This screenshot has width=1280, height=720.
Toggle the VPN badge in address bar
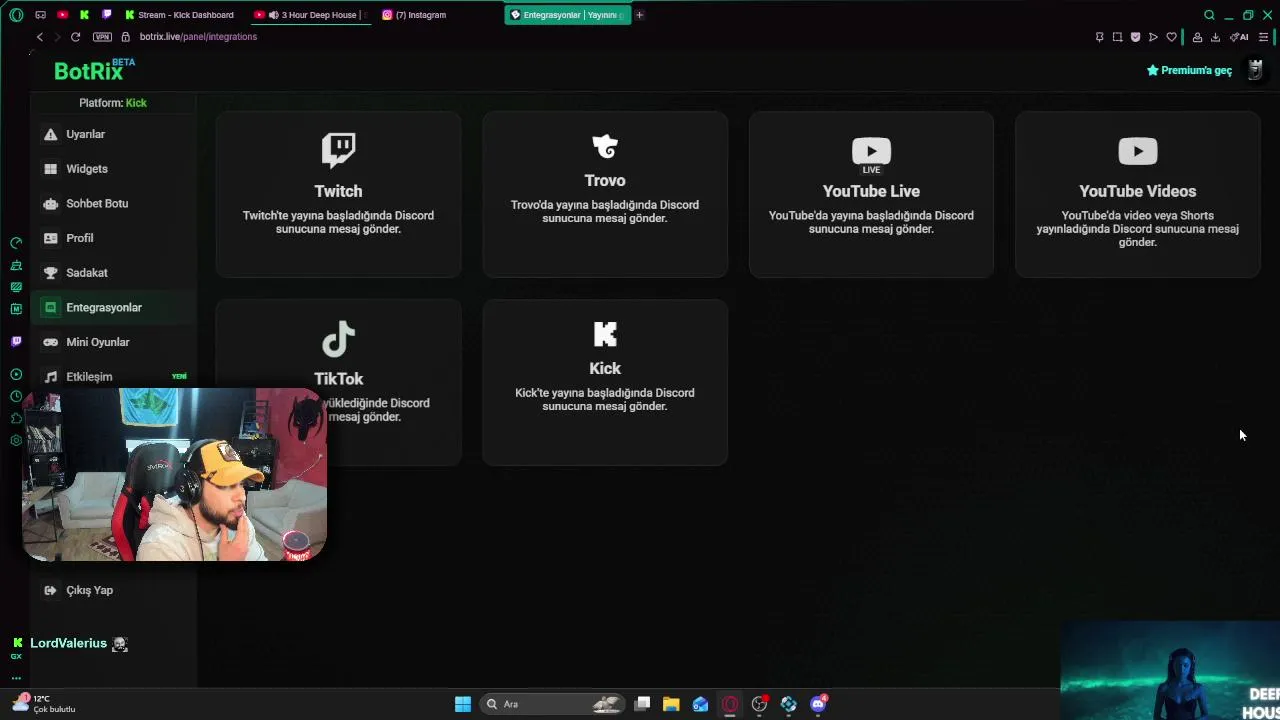[102, 37]
